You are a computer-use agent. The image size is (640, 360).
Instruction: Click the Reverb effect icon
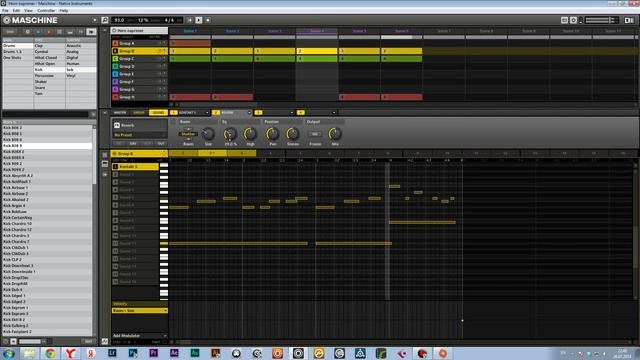coord(117,125)
